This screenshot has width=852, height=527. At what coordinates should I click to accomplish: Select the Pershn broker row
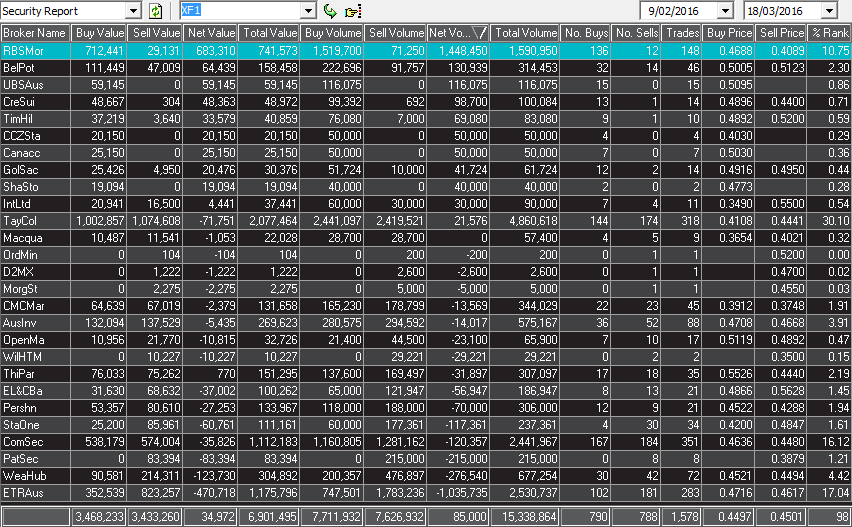point(426,408)
